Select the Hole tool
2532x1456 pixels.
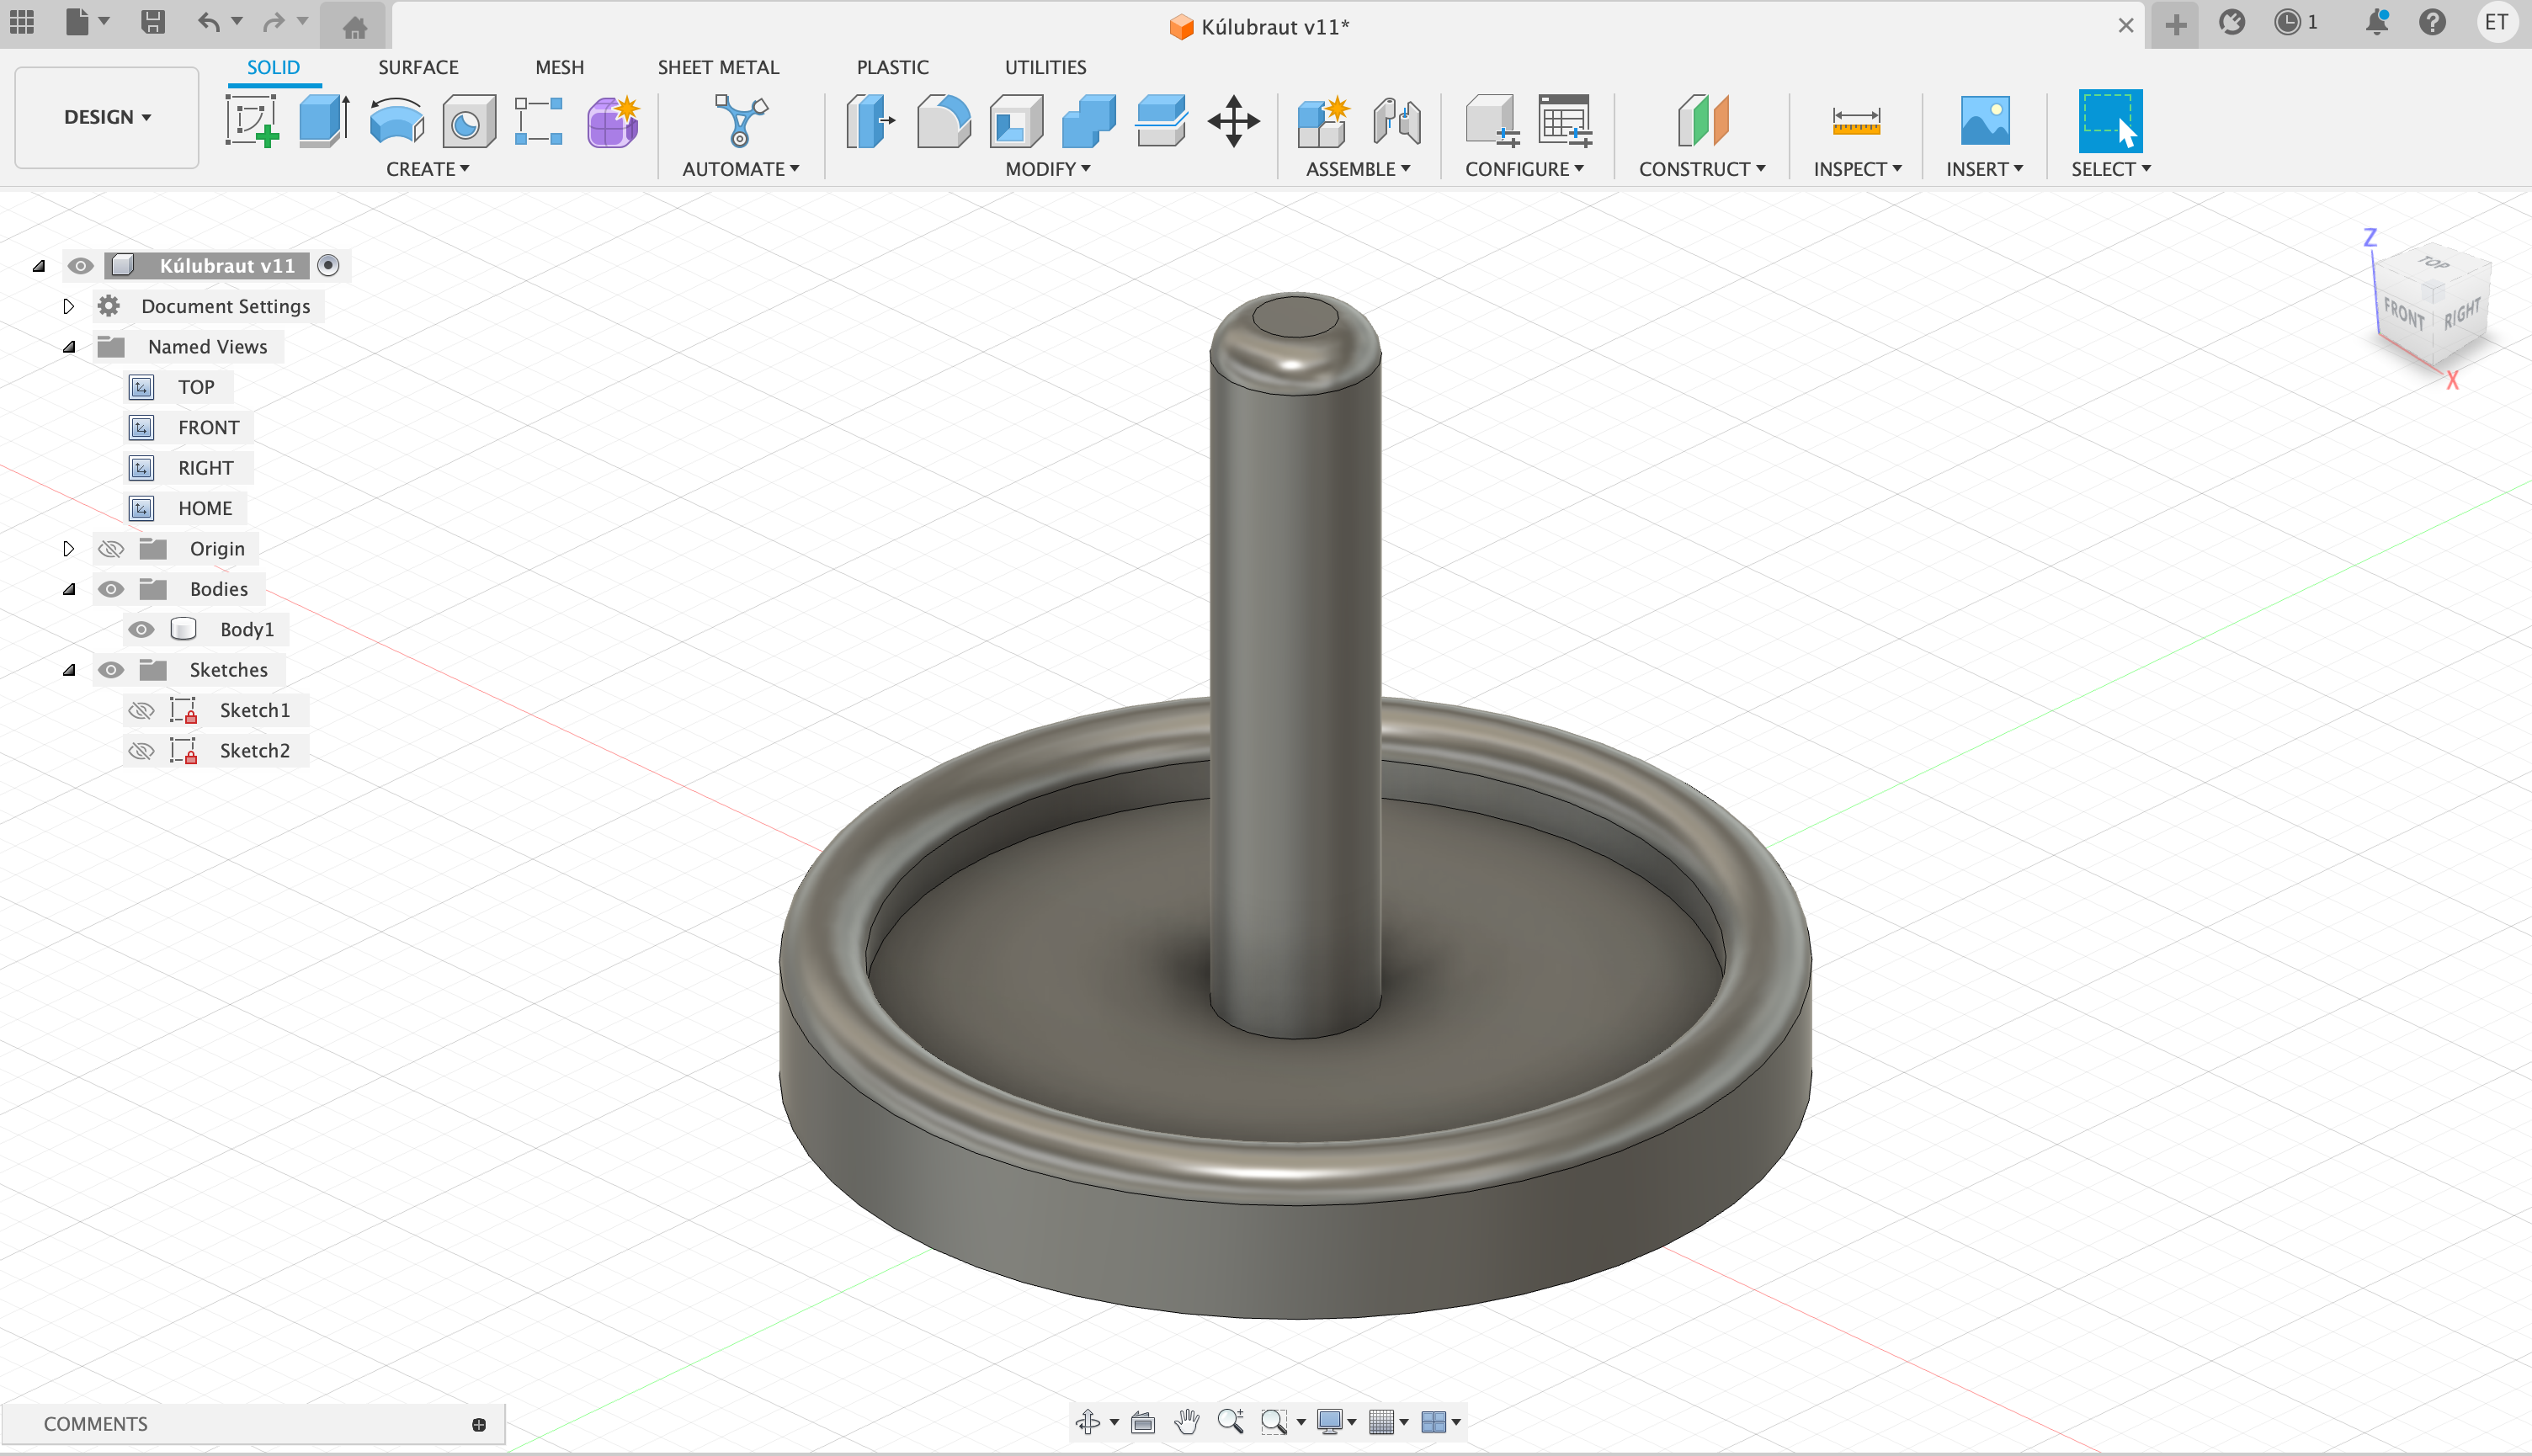tap(468, 121)
